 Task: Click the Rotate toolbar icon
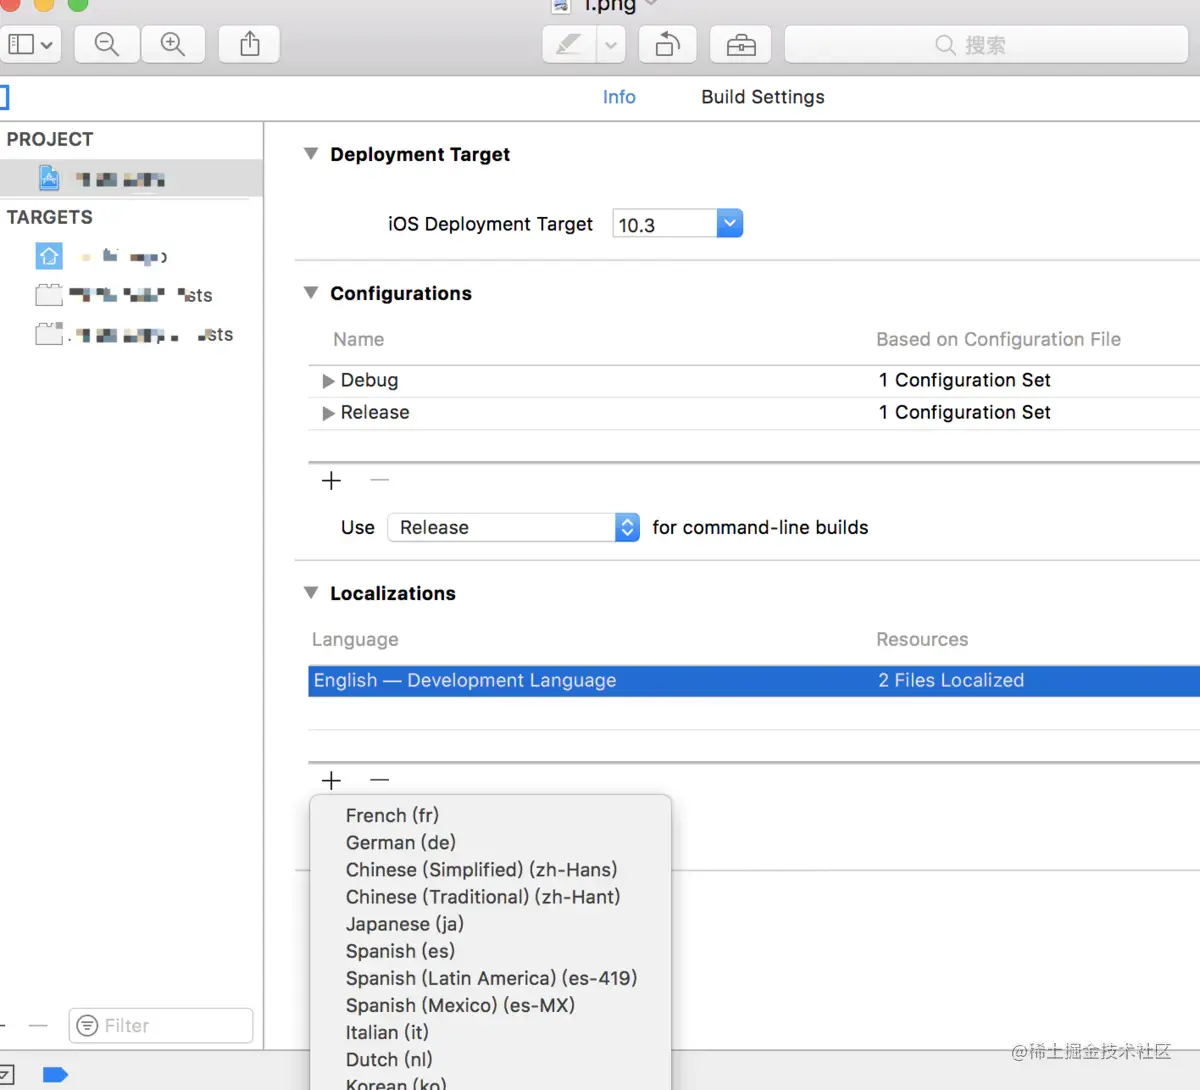click(x=667, y=44)
